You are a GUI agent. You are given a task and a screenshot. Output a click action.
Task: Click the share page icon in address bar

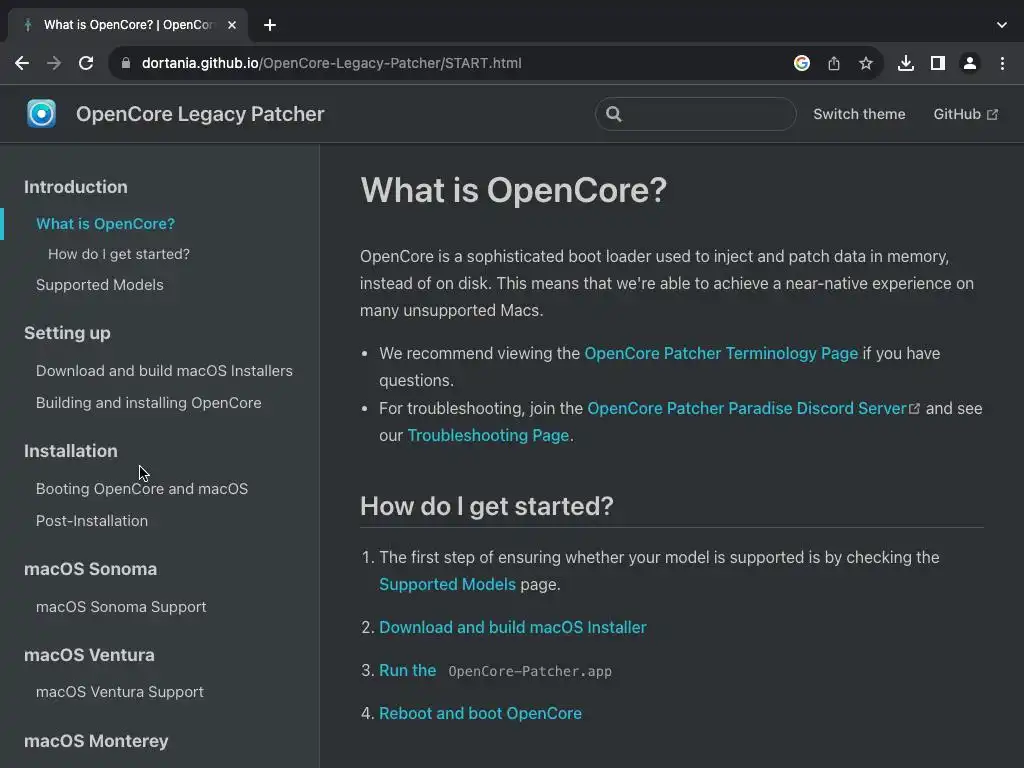(834, 63)
